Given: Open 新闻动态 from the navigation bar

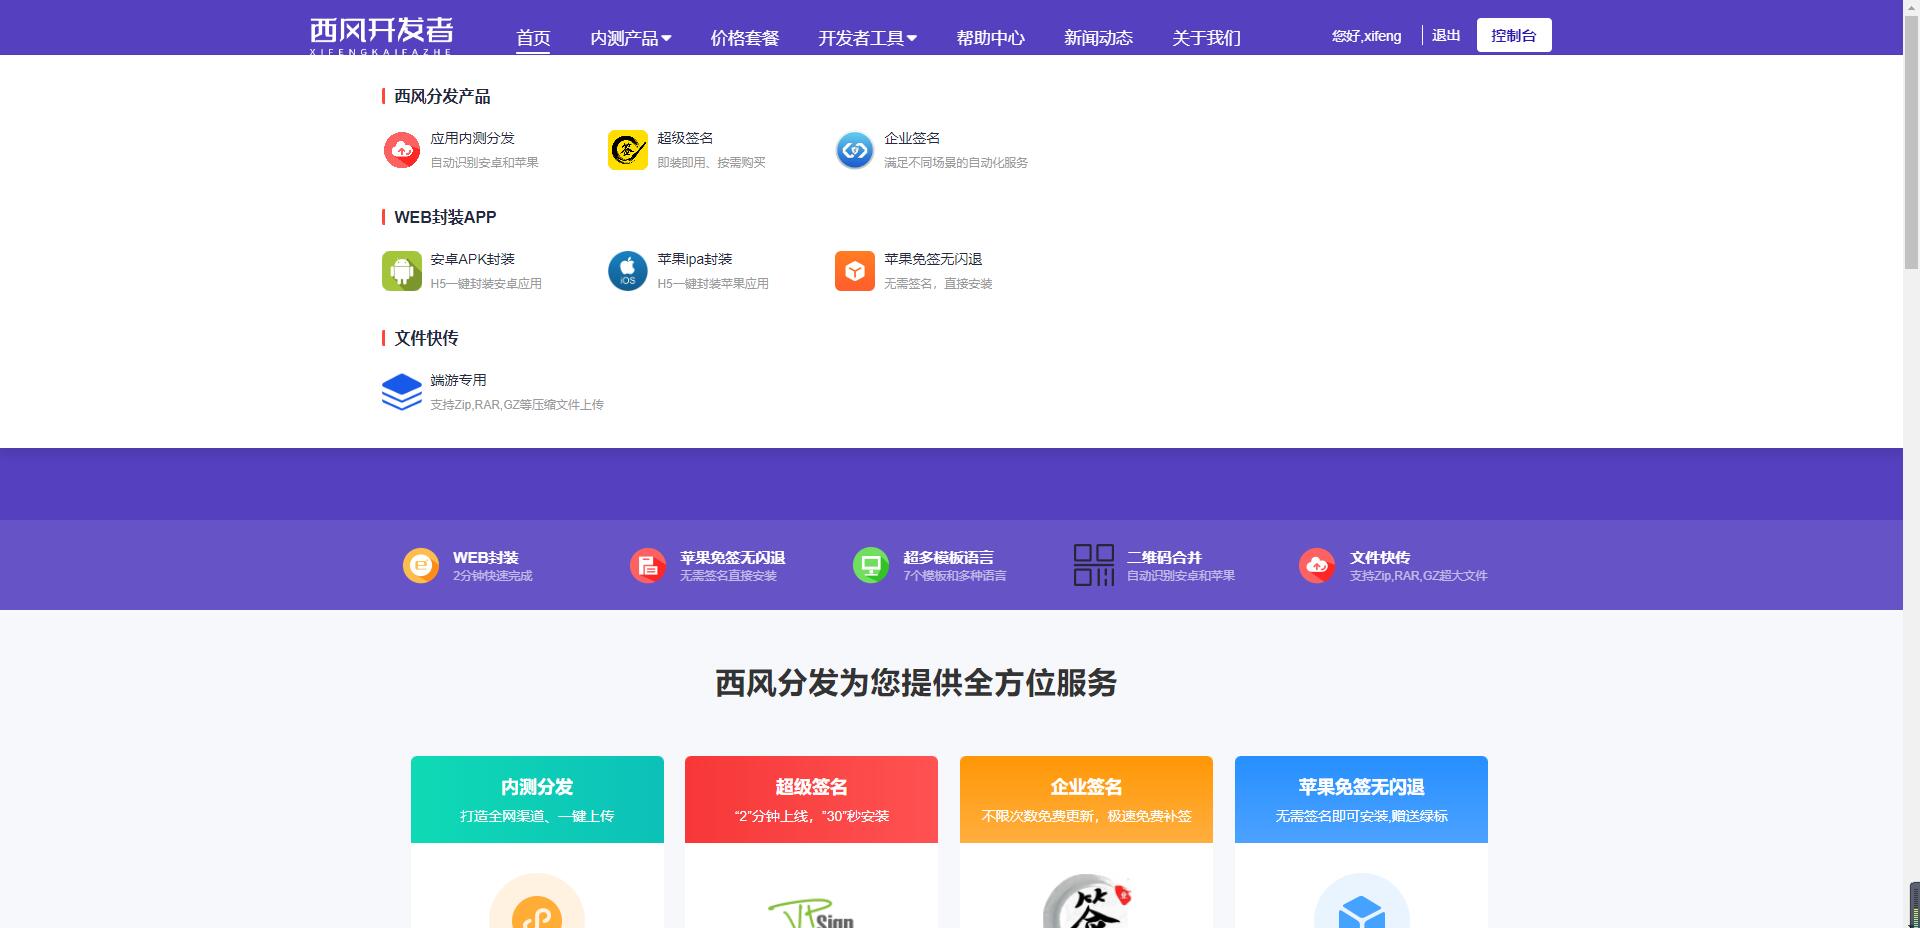Looking at the screenshot, I should [x=1098, y=38].
